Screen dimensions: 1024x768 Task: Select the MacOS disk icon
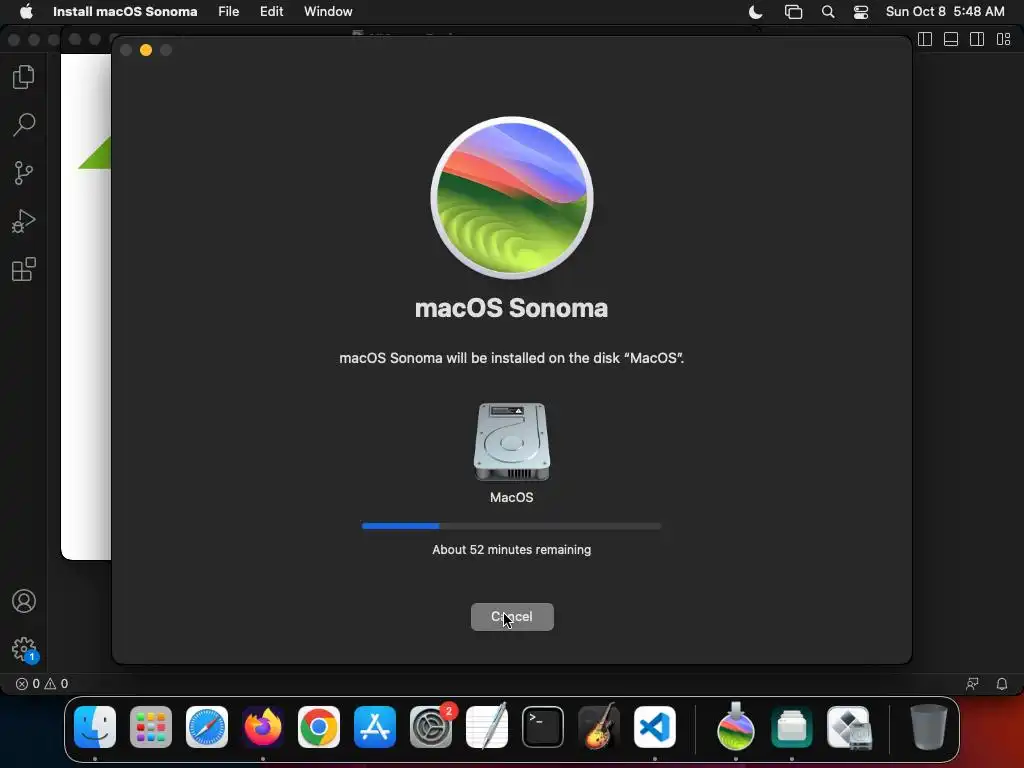(511, 441)
